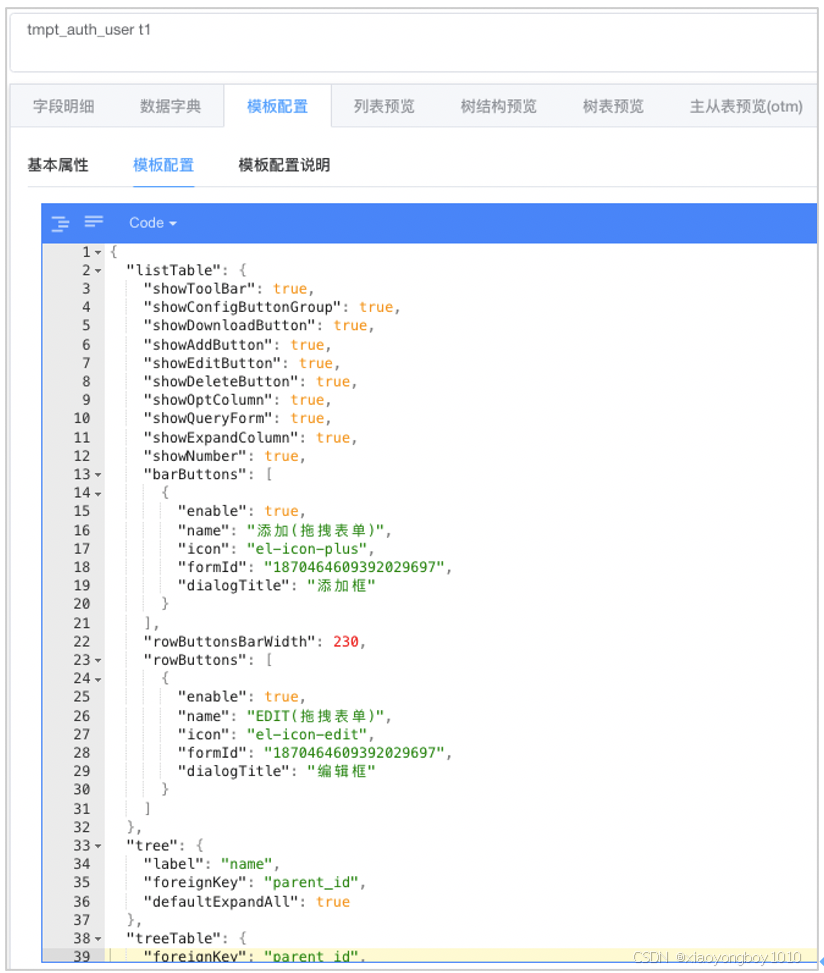Open the 树结构预览 tab
This screenshot has width=824, height=973.
[x=498, y=106]
